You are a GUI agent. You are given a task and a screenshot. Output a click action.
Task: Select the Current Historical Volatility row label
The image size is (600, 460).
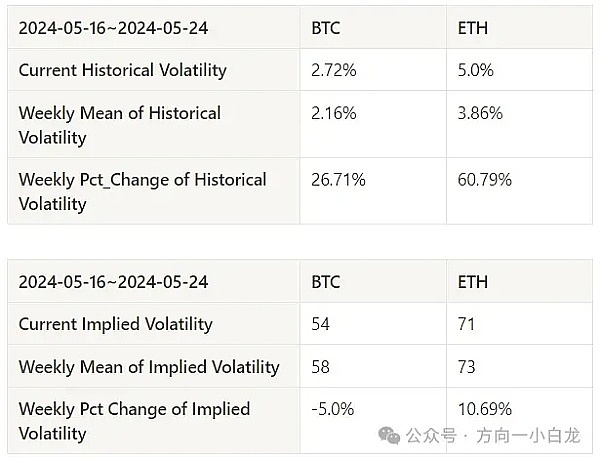(123, 70)
